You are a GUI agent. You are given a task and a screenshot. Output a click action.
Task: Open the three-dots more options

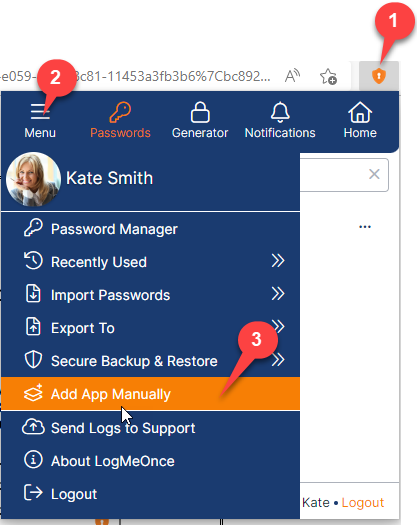(x=365, y=227)
